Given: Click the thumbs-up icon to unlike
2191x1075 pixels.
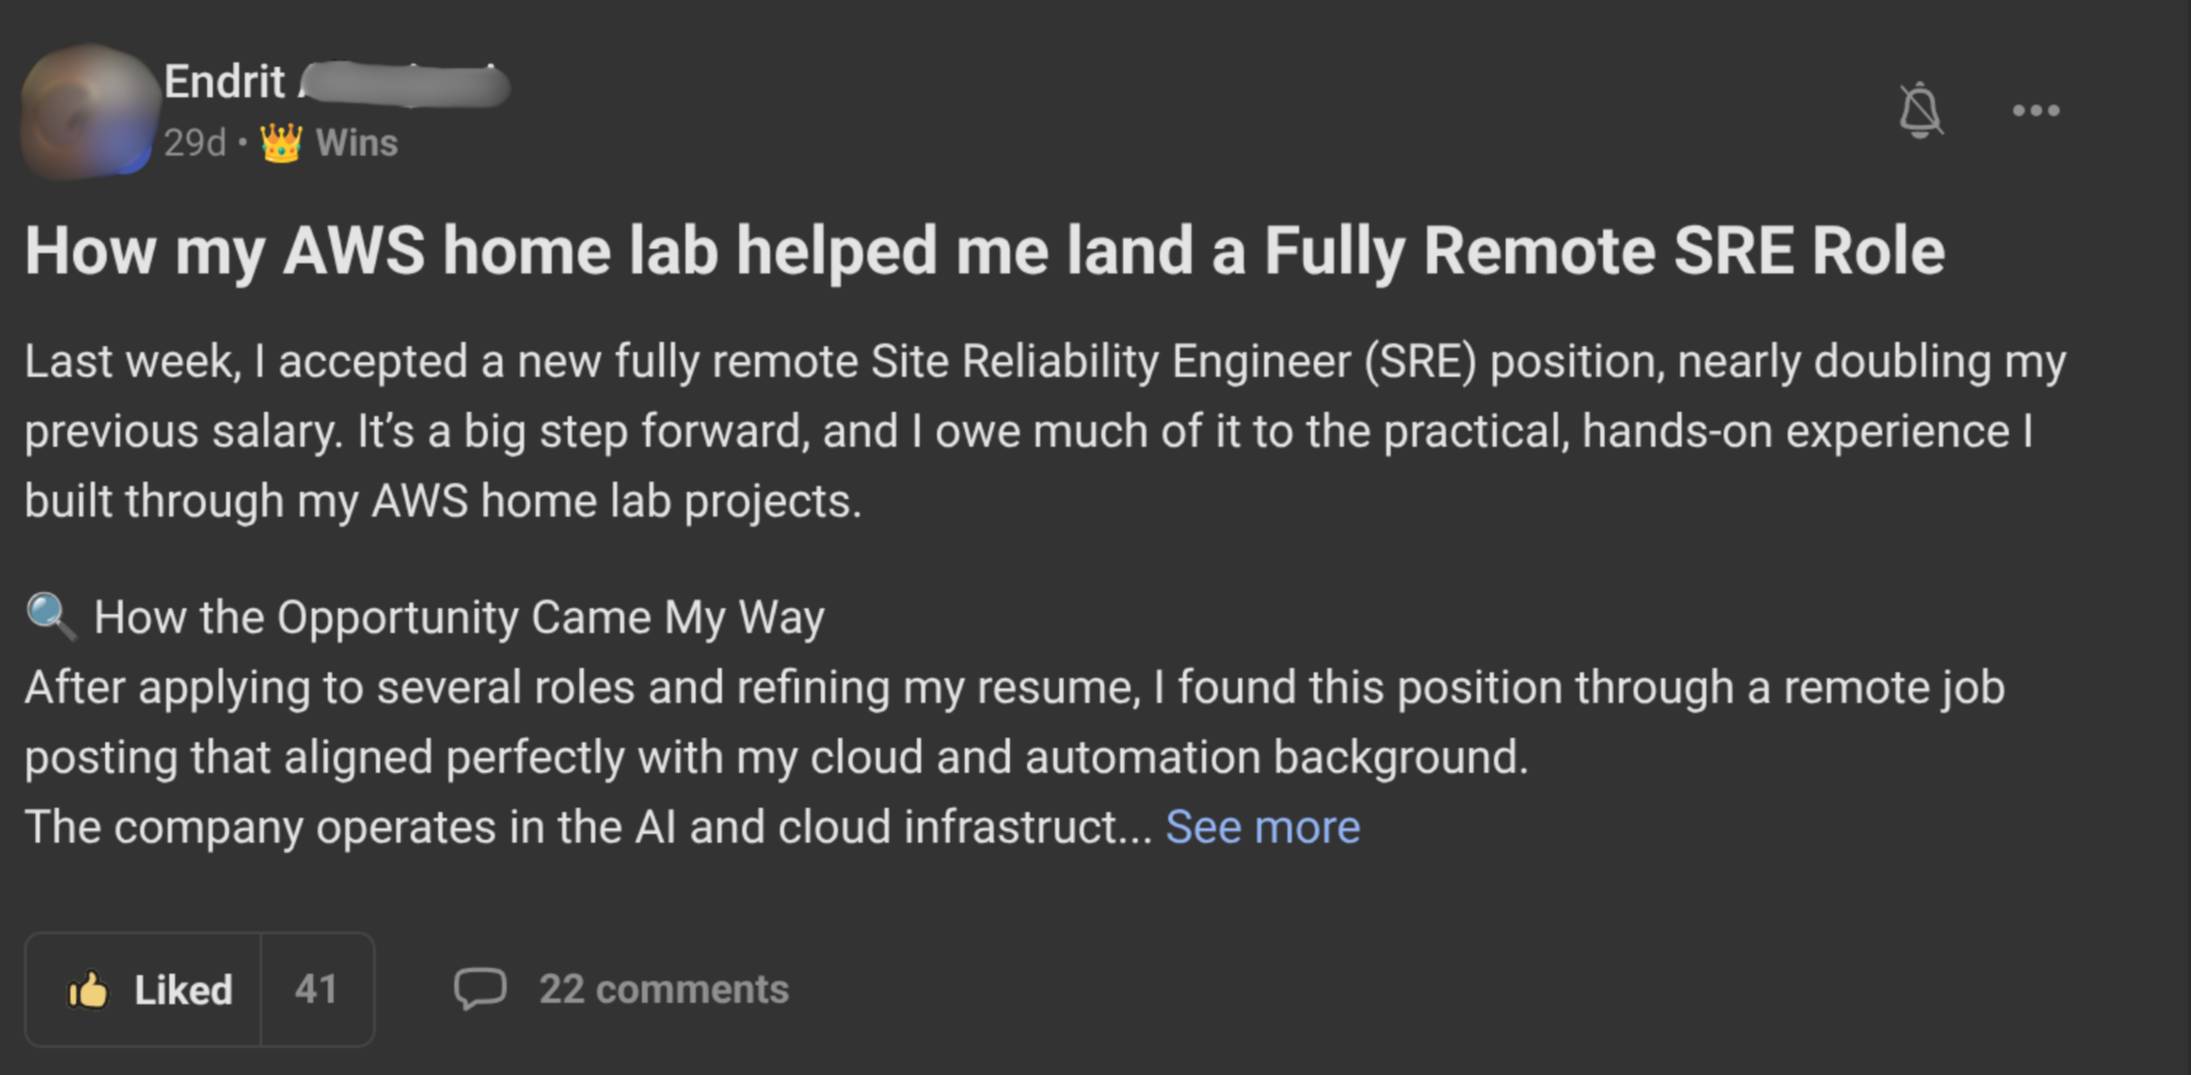Looking at the screenshot, I should (x=88, y=990).
